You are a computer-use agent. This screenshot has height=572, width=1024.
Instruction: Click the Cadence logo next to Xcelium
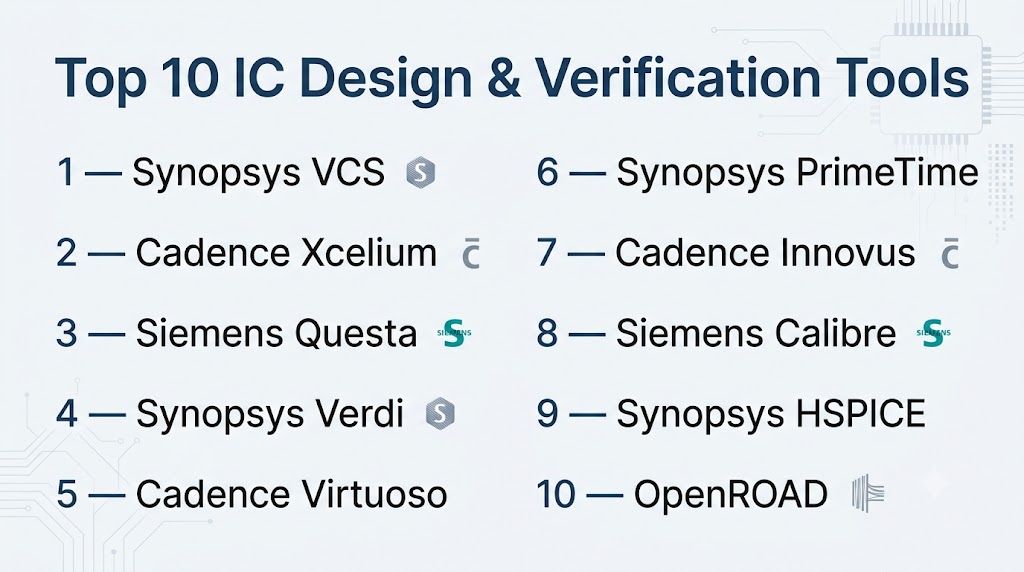(471, 254)
